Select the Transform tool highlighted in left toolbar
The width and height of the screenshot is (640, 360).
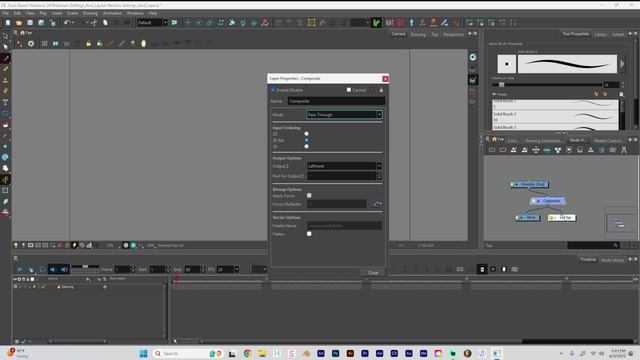(5, 179)
